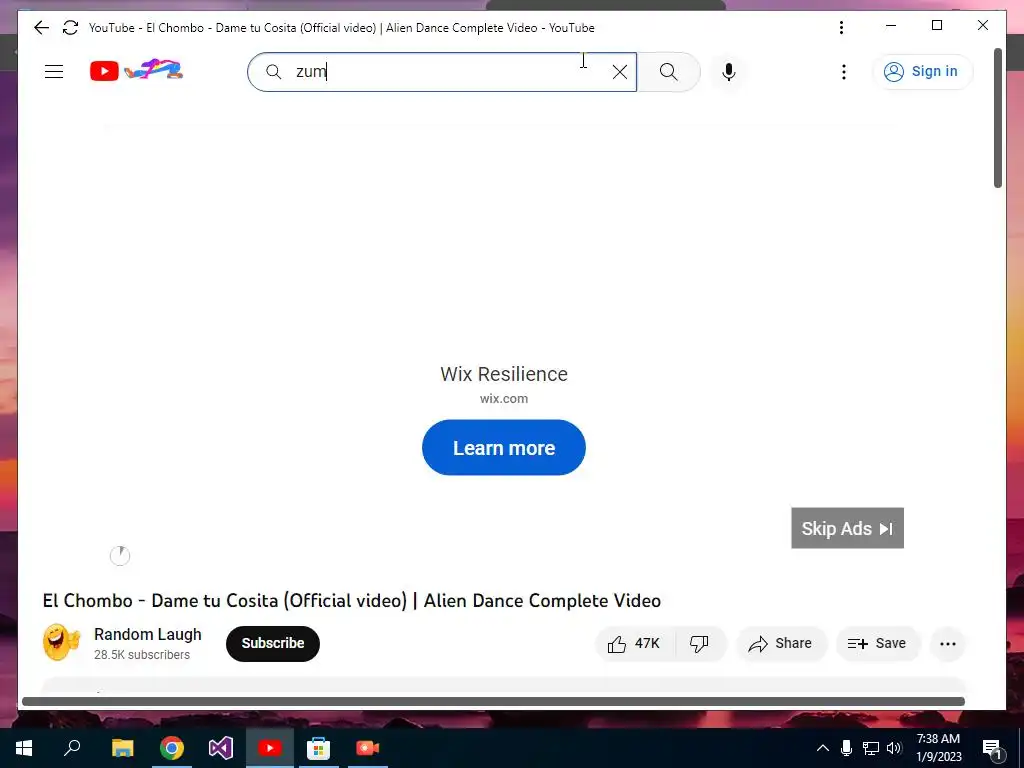Go back with the window back arrow
1024x768 pixels.
(x=41, y=27)
